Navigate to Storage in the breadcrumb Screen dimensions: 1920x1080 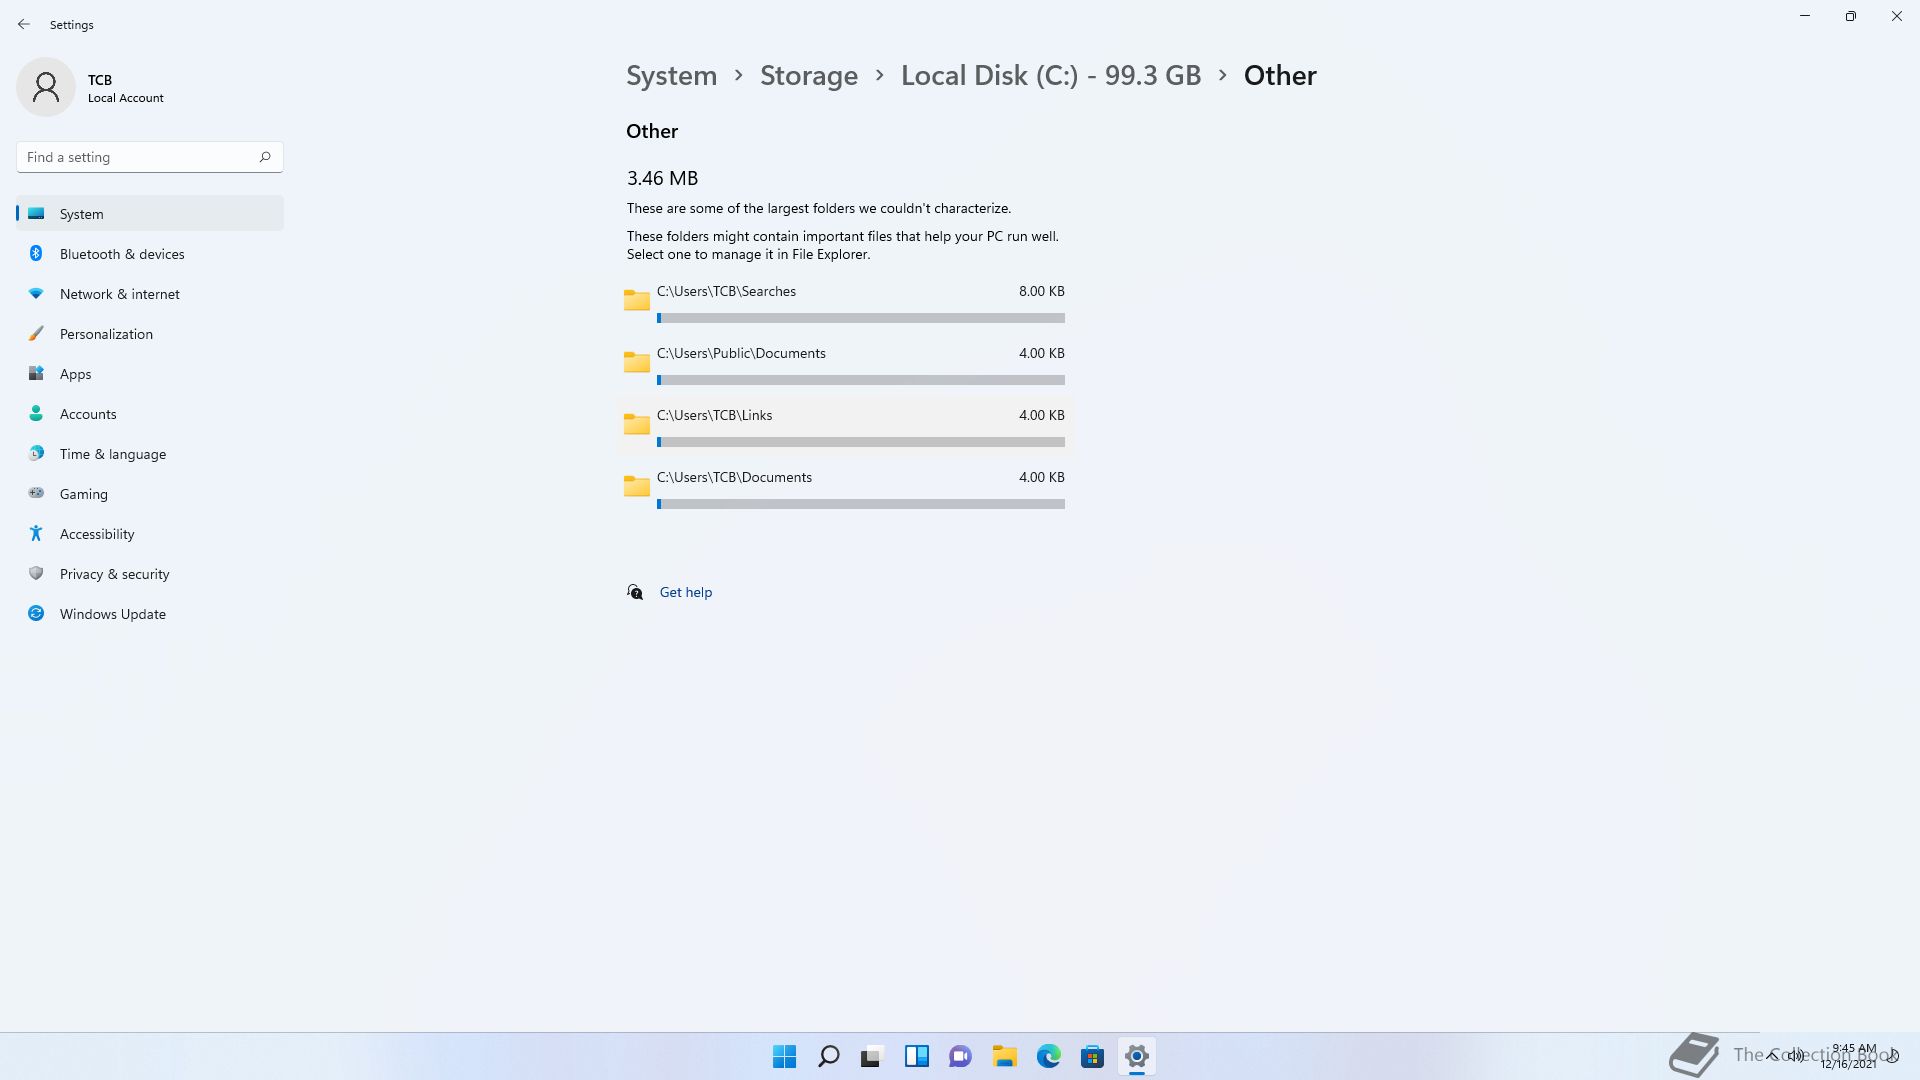(808, 75)
